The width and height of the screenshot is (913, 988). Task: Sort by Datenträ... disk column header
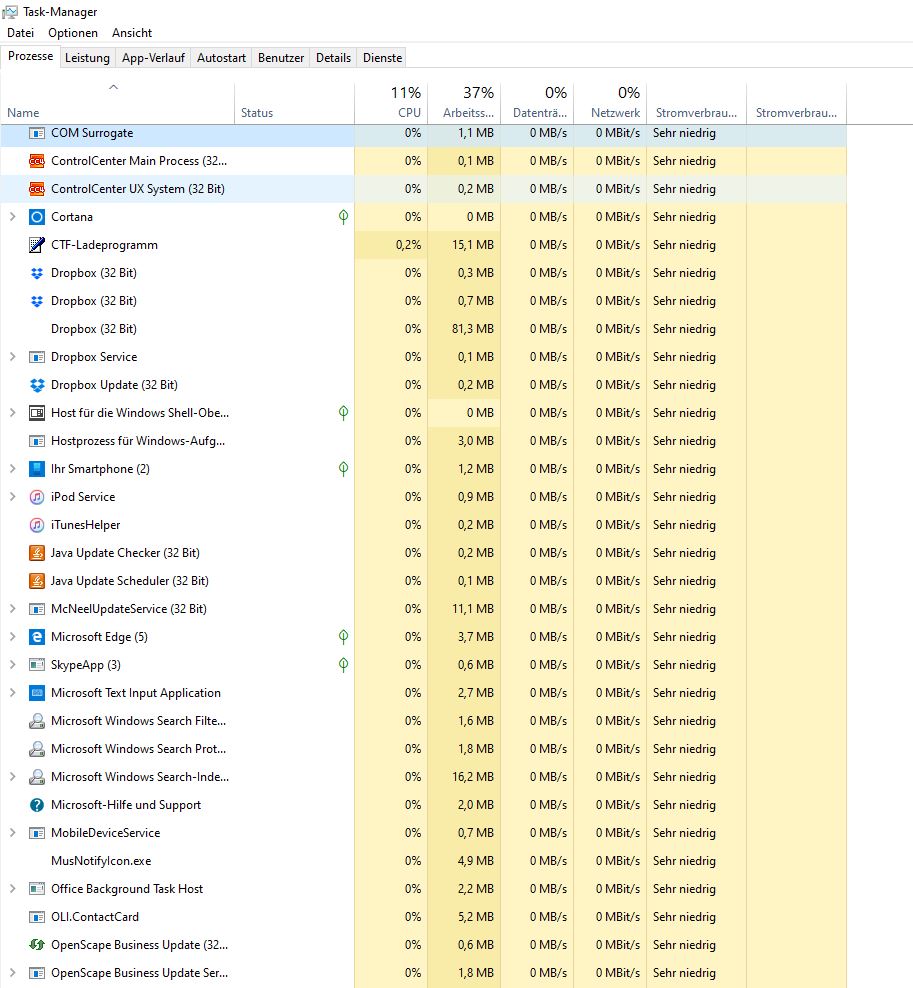(537, 103)
